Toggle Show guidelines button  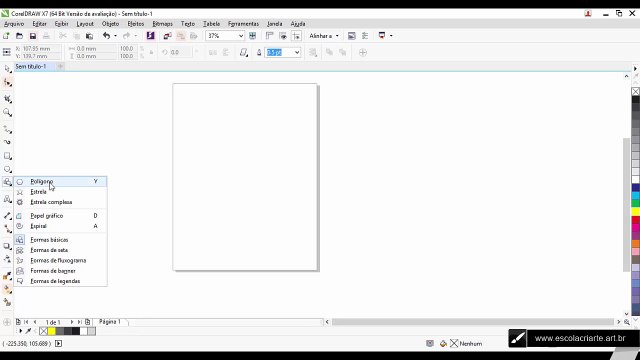(x=296, y=36)
